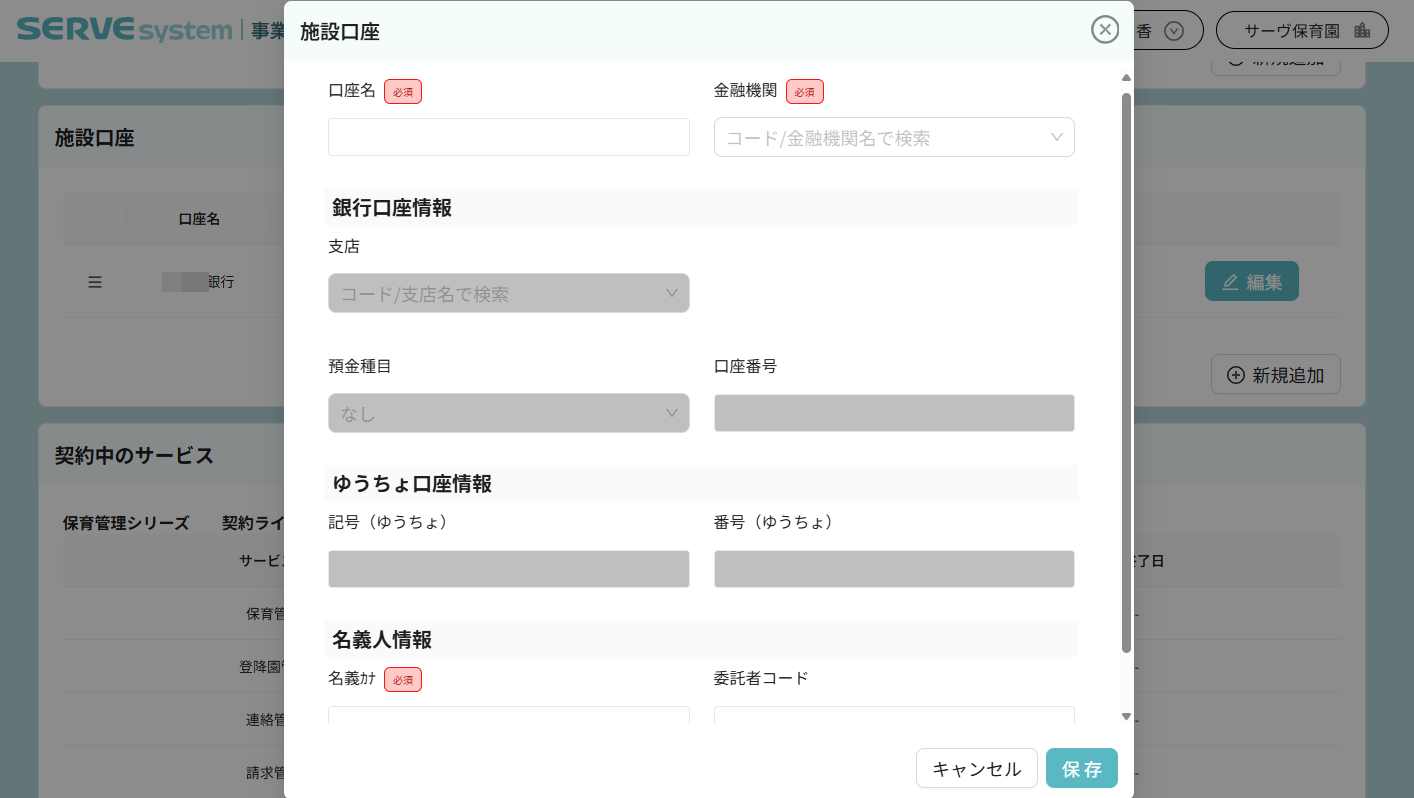The width and height of the screenshot is (1414, 798).
Task: Click the SERVE system logo
Action: point(124,30)
